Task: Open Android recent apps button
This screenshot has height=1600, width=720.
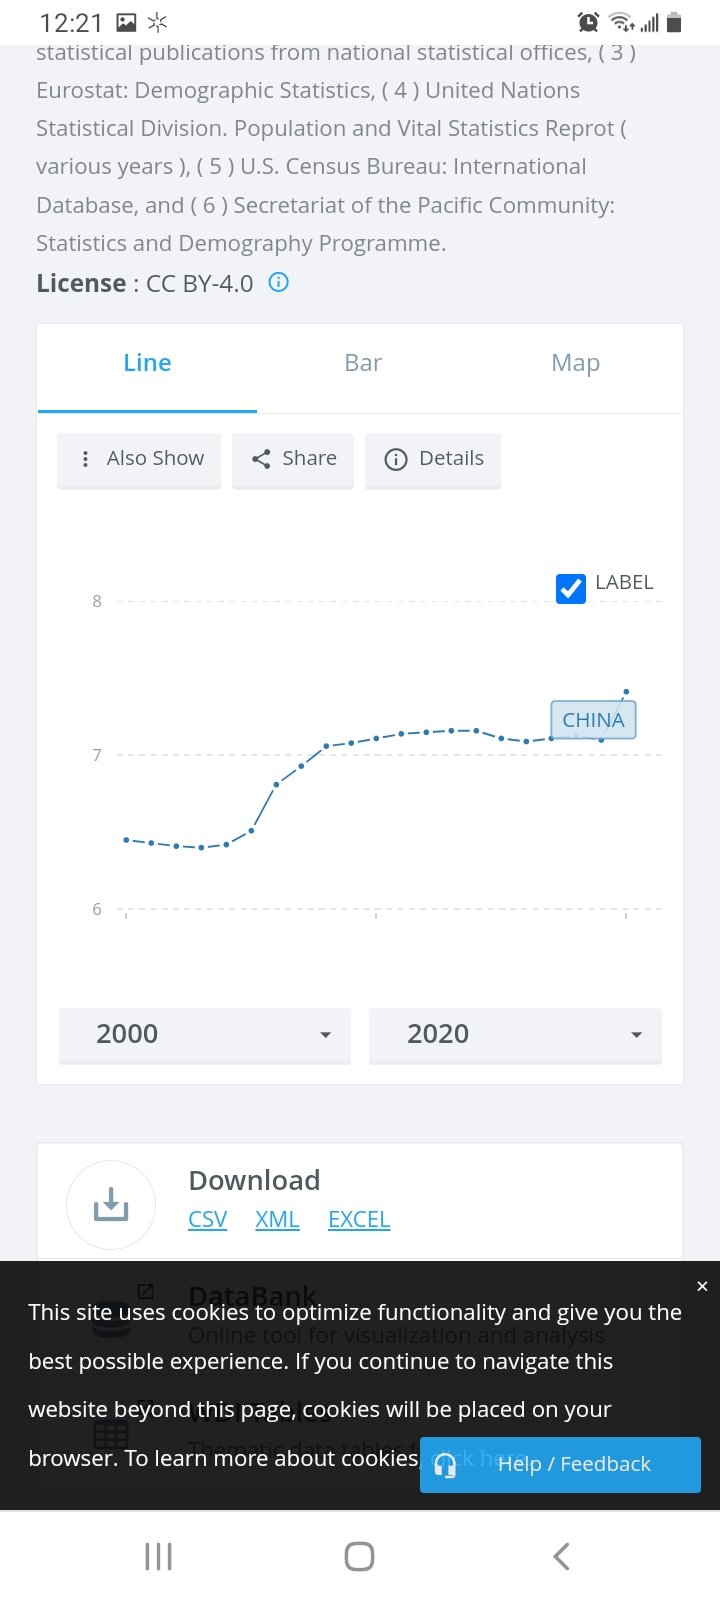Action: pos(158,1556)
